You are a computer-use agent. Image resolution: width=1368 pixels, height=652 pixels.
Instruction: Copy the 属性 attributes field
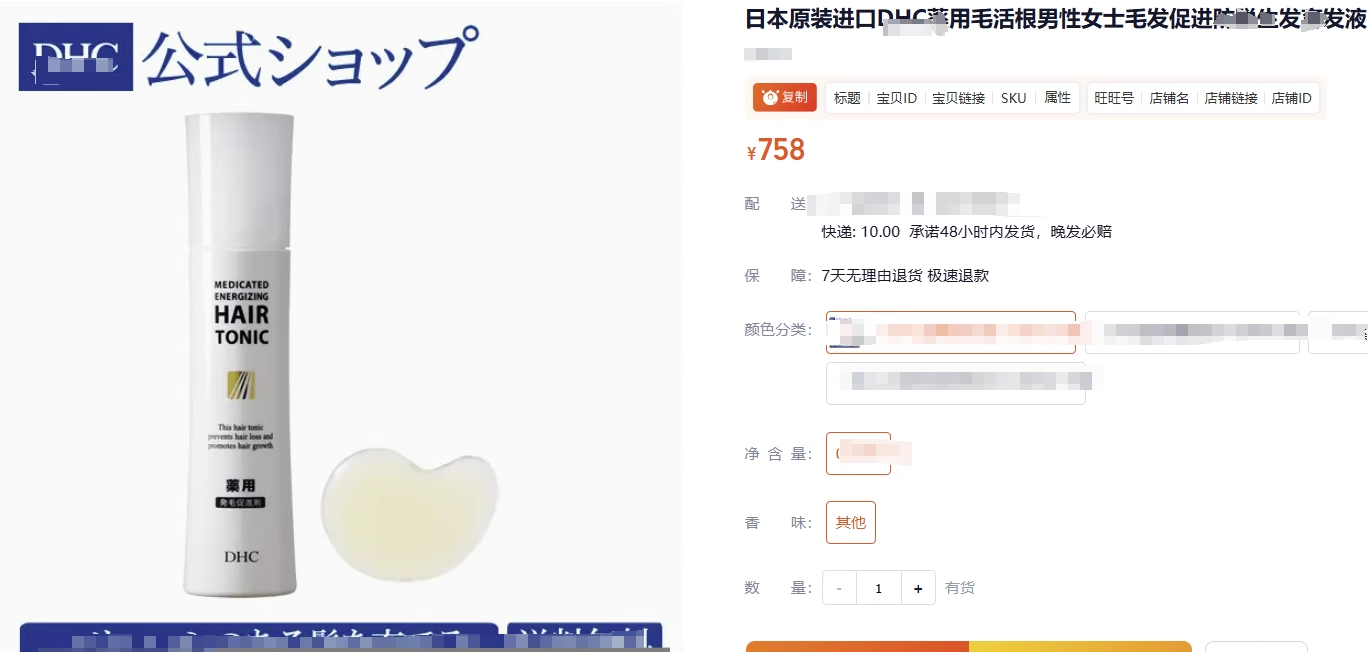[x=1058, y=98]
